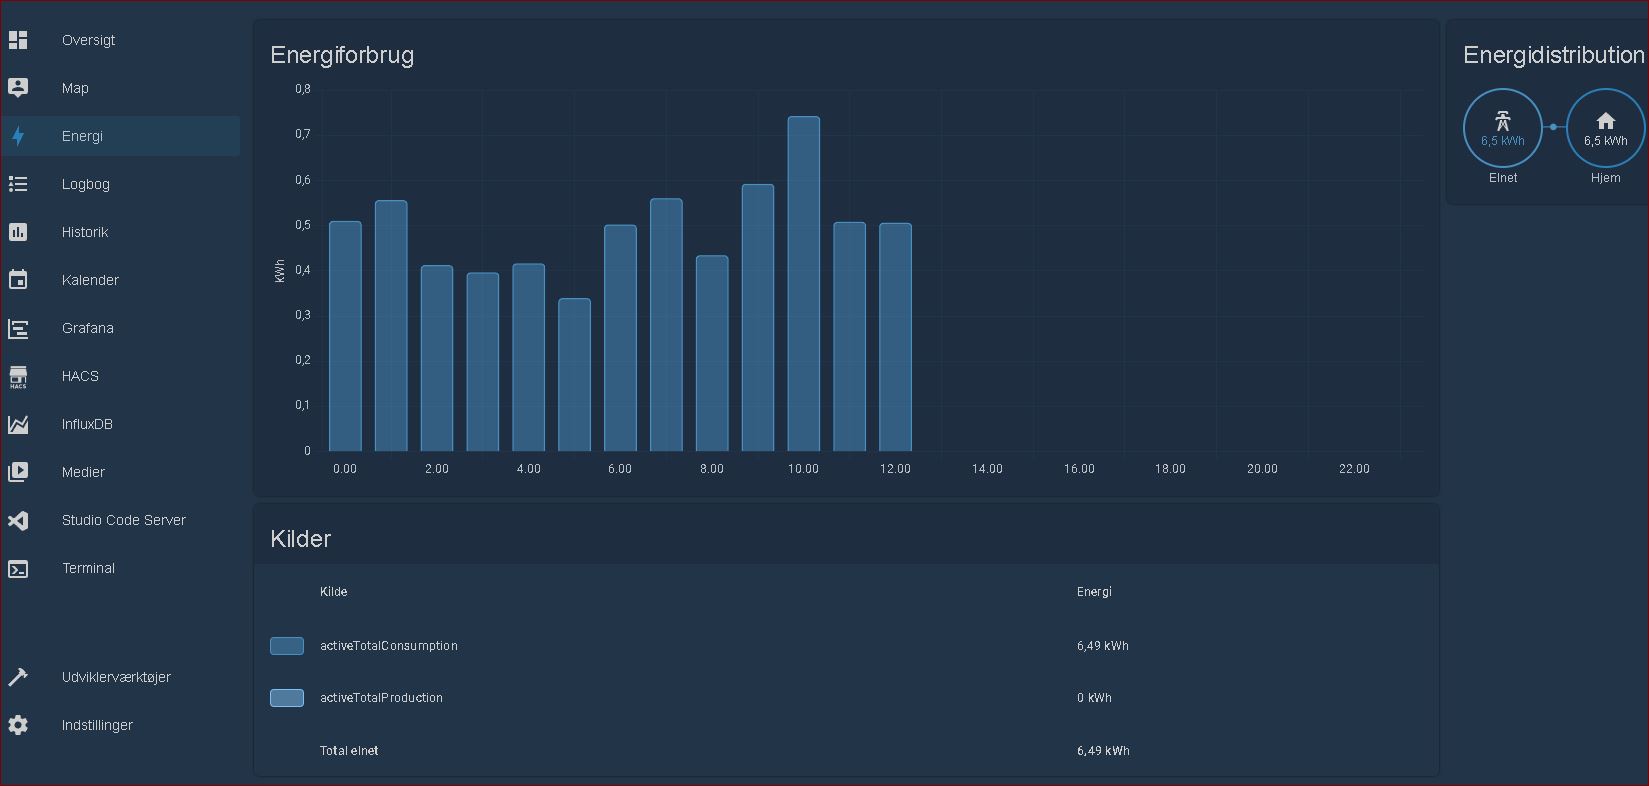Click the Udviklerværktøjer hammer icon
Image resolution: width=1649 pixels, height=786 pixels.
pos(18,677)
